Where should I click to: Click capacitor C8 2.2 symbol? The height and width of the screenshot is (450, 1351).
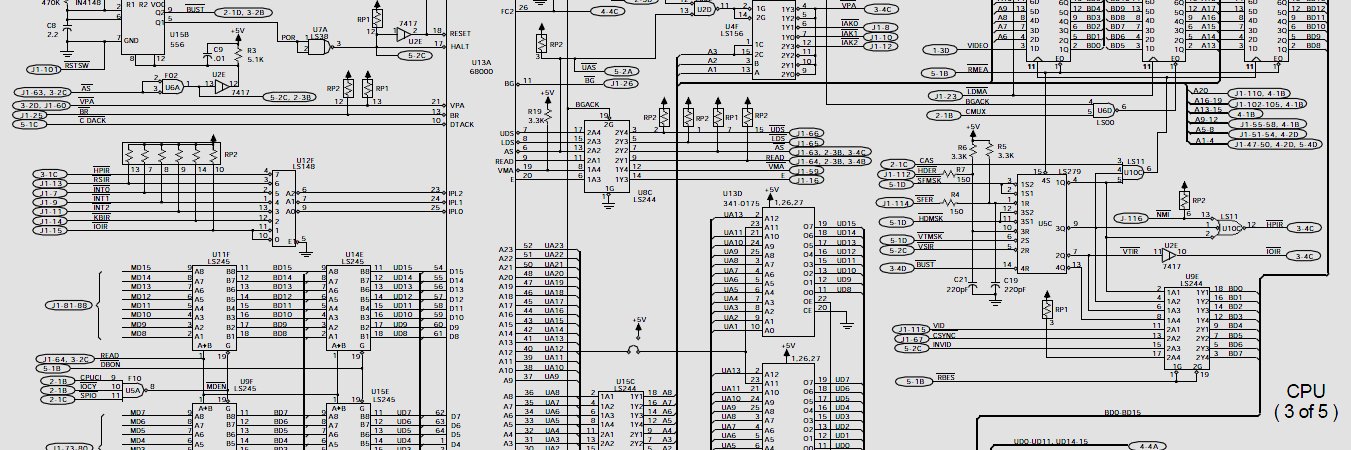[67, 30]
